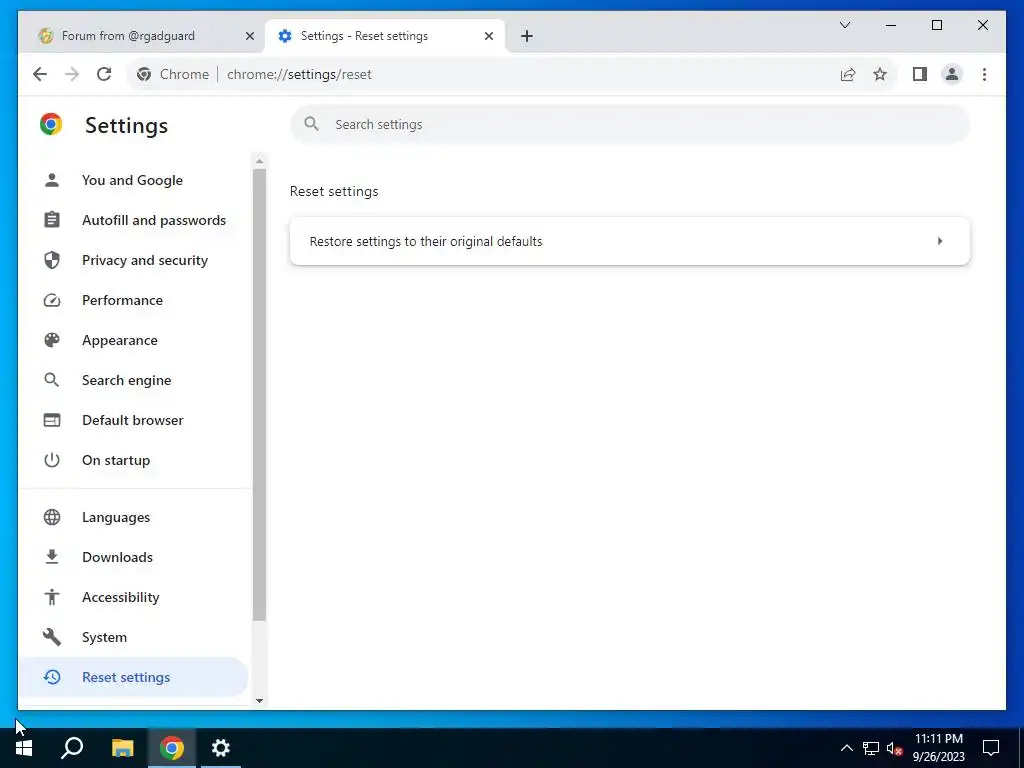
Task: Click the palette icon for Appearance
Action: pos(52,340)
